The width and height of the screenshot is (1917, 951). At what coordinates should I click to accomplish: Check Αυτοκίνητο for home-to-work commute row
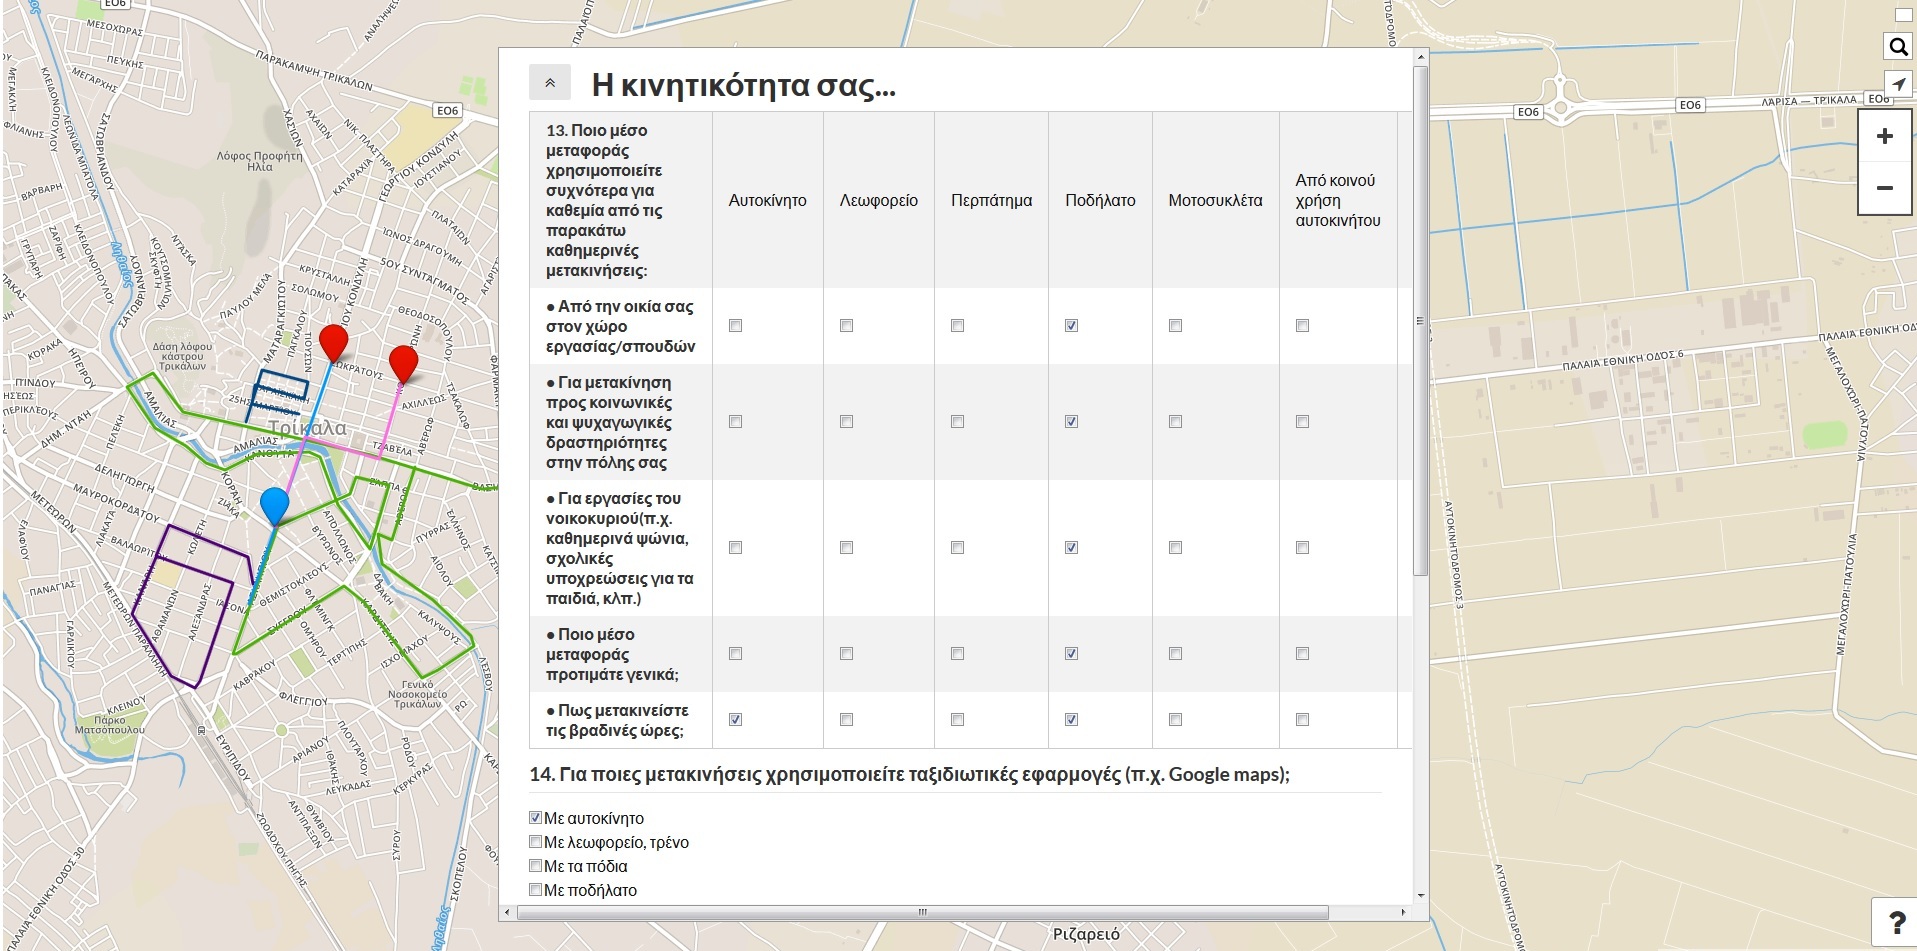click(x=736, y=326)
